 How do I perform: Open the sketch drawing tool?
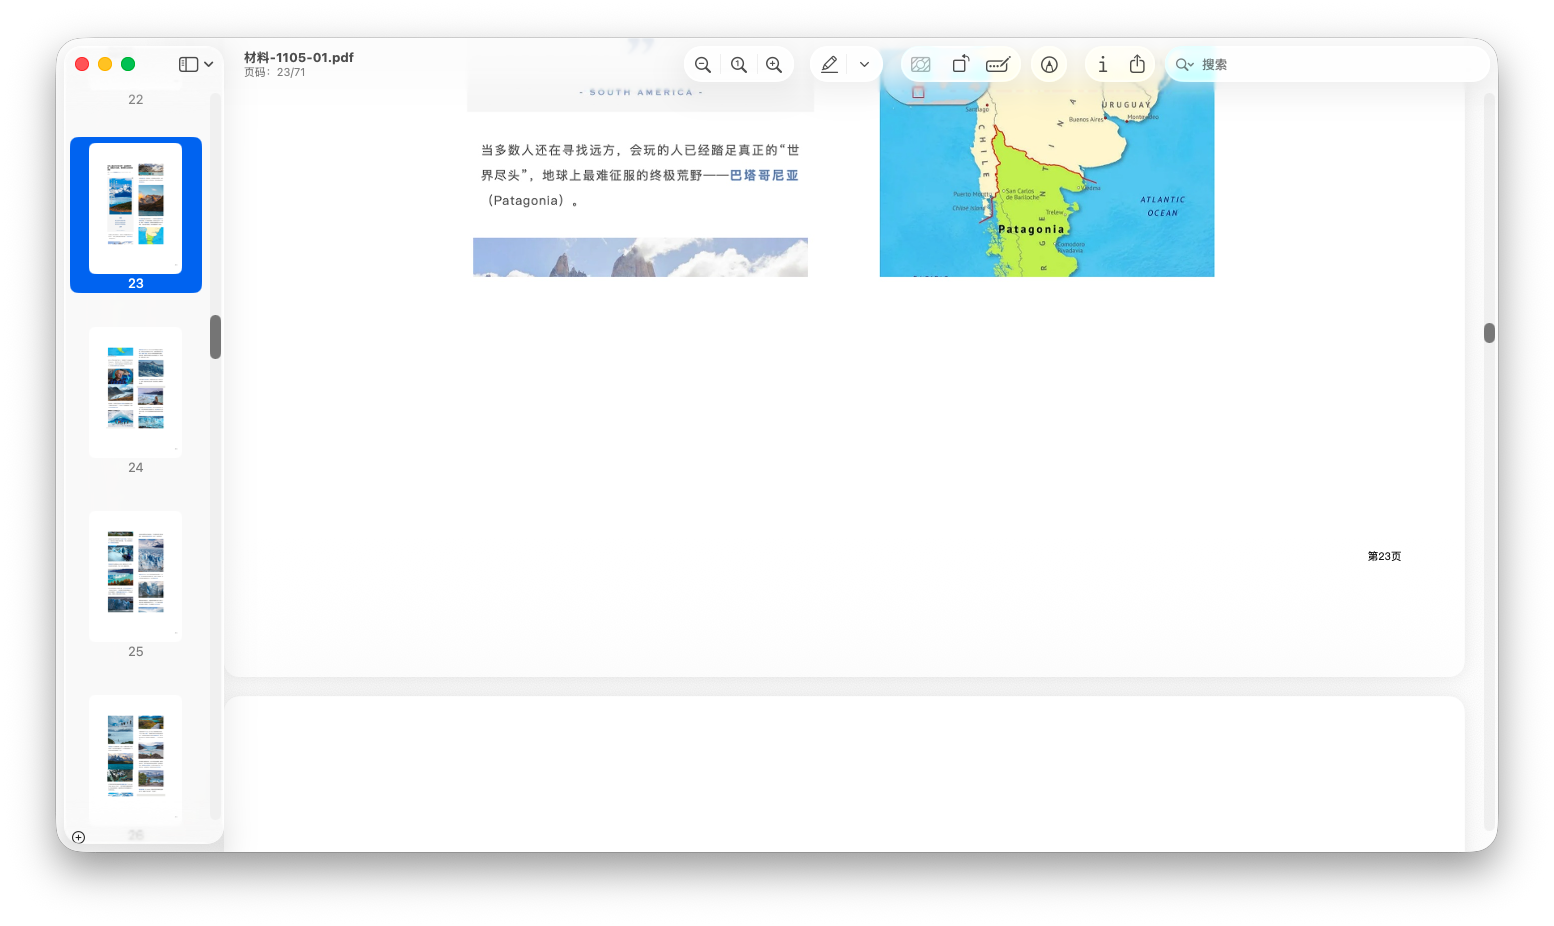tap(1048, 64)
